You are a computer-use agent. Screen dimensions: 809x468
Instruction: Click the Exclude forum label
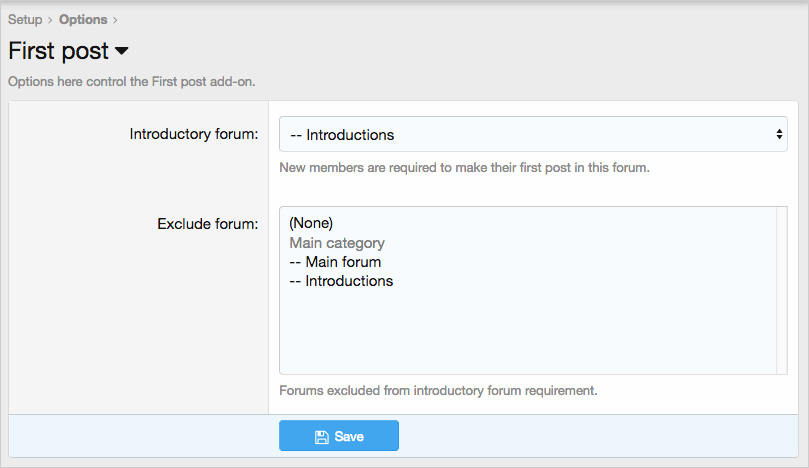point(207,224)
